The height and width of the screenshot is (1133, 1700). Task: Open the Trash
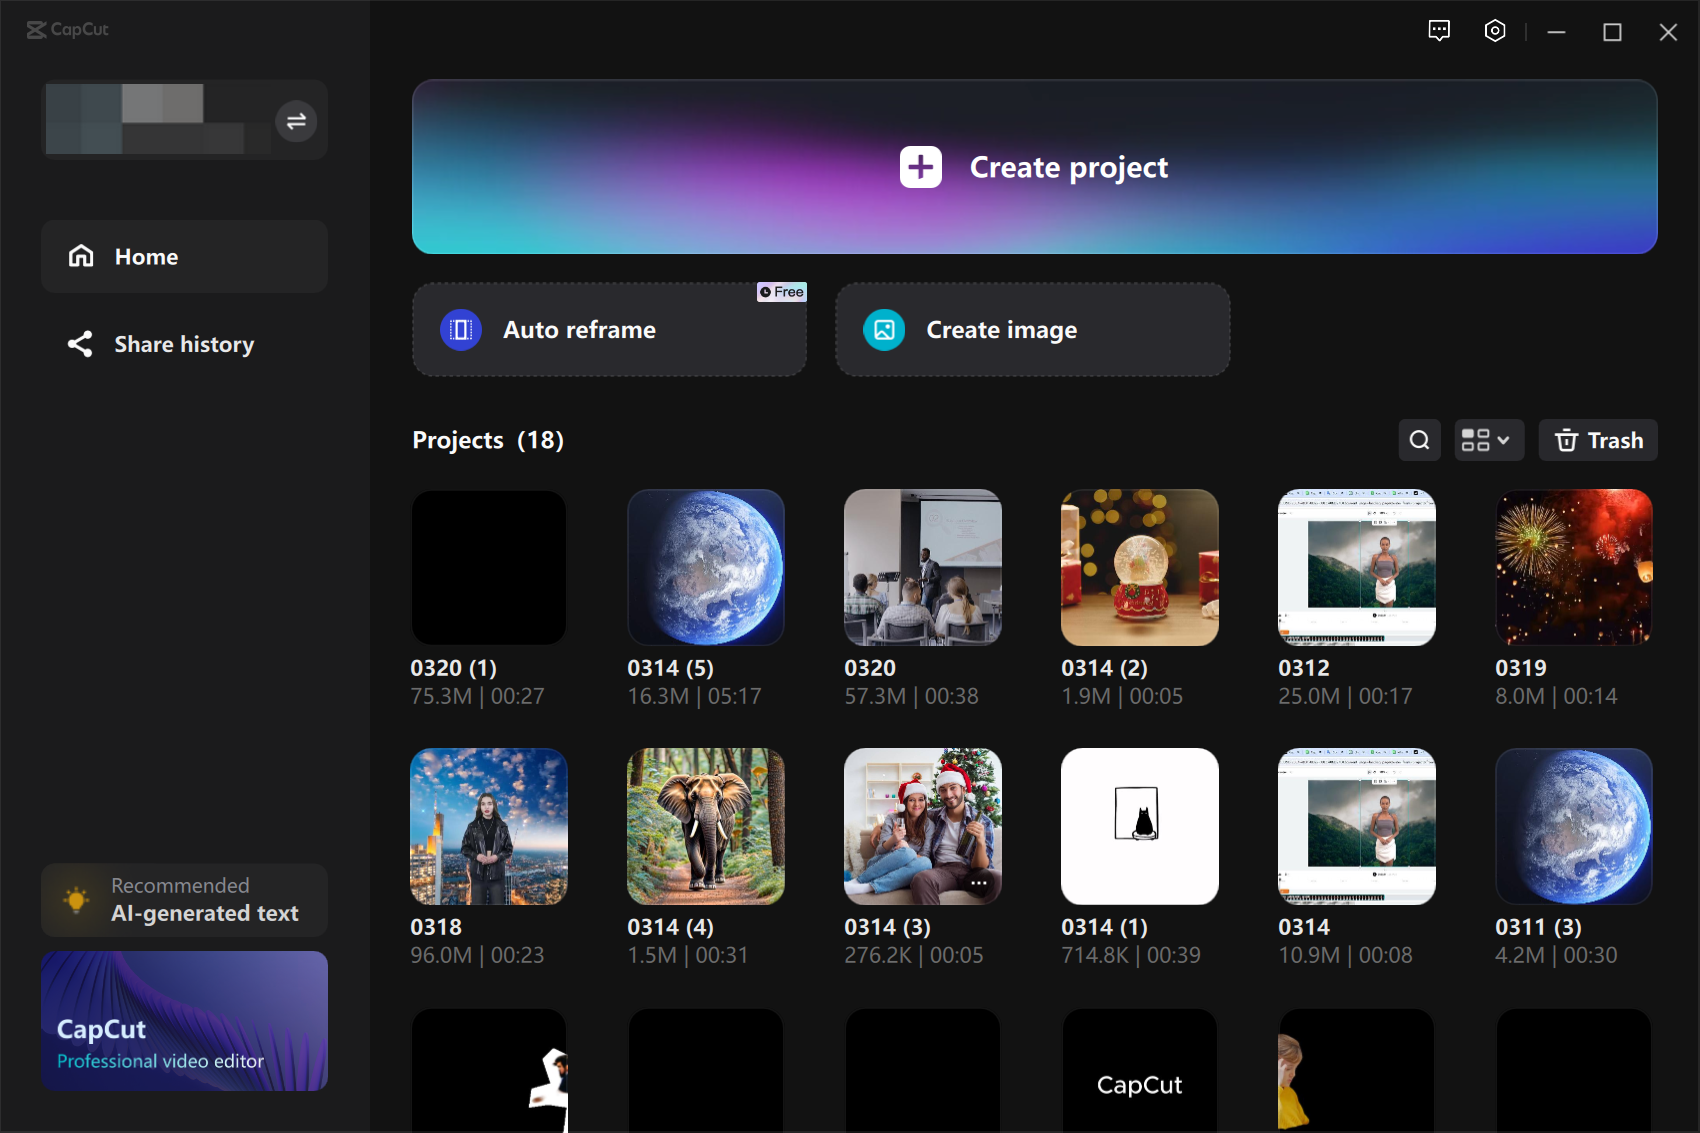coord(1597,440)
